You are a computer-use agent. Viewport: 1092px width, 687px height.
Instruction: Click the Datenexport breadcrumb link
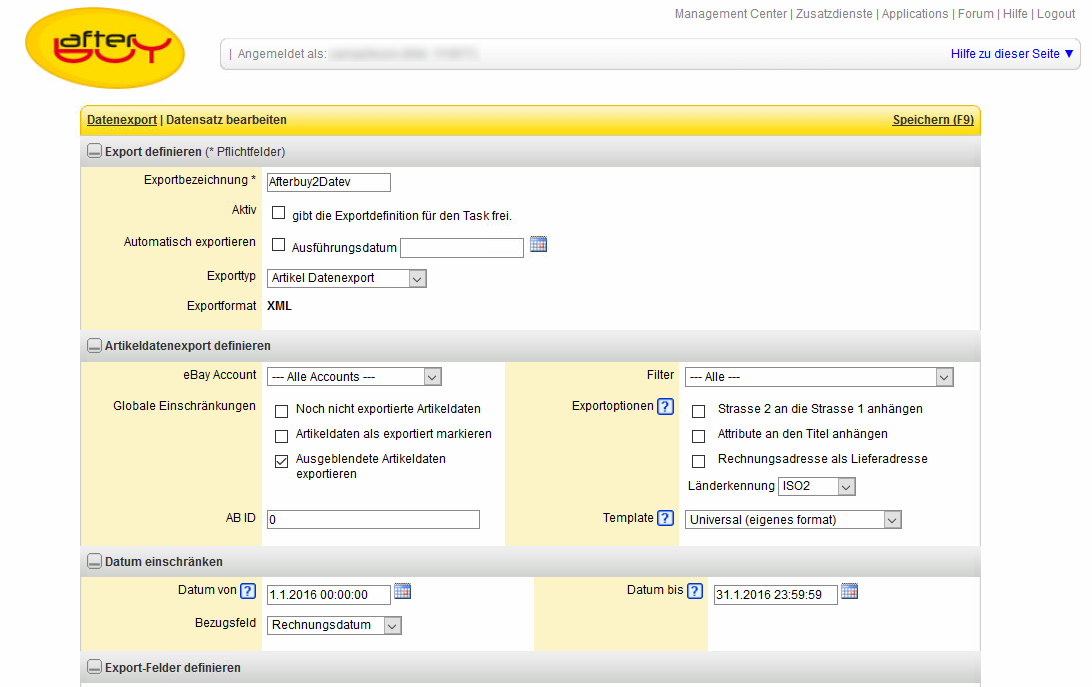pos(121,120)
